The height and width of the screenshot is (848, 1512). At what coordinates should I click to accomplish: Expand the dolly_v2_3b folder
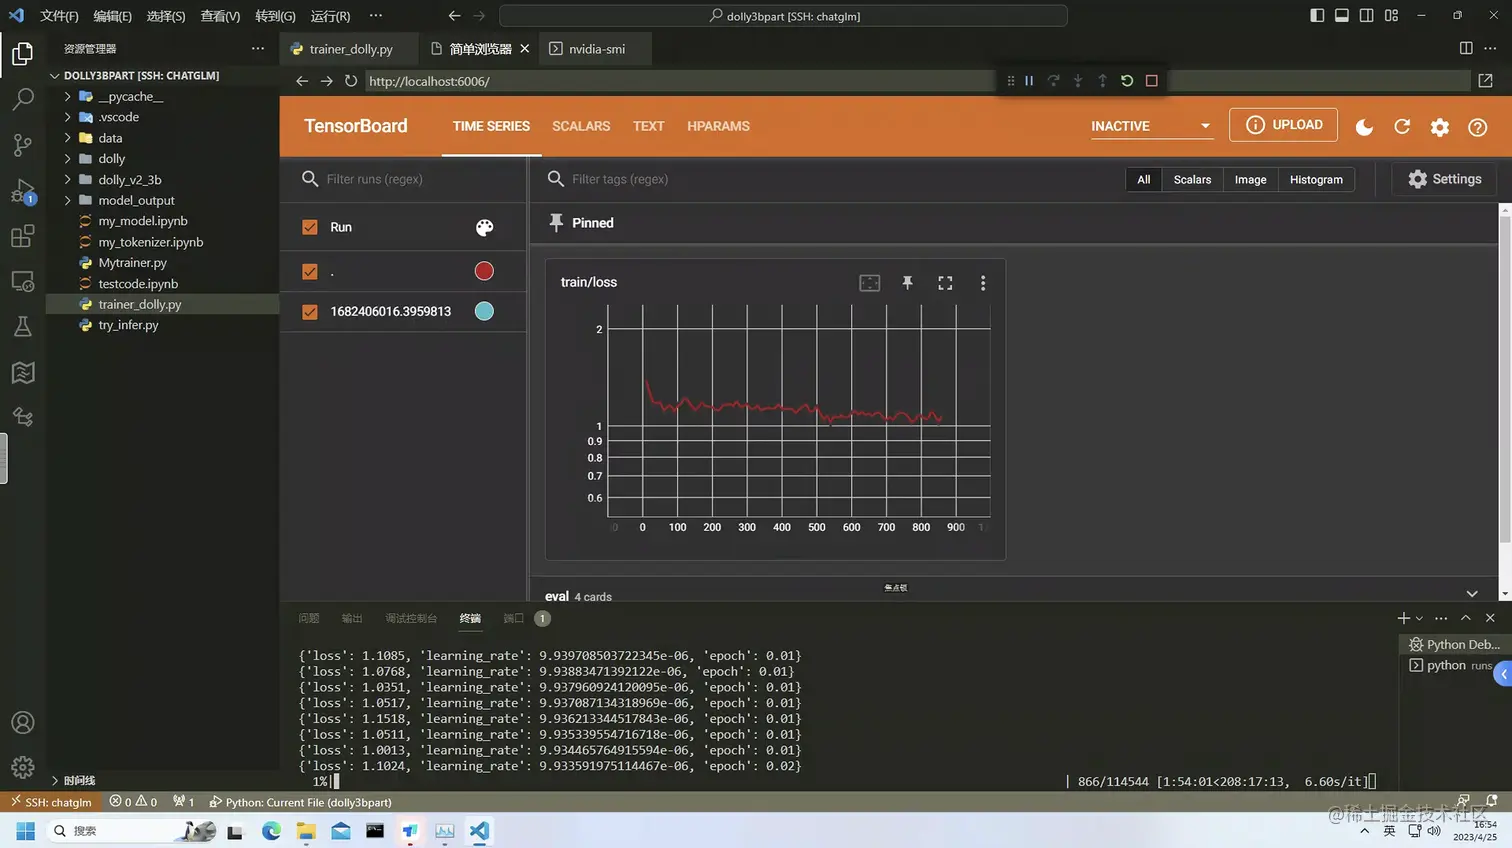point(67,180)
